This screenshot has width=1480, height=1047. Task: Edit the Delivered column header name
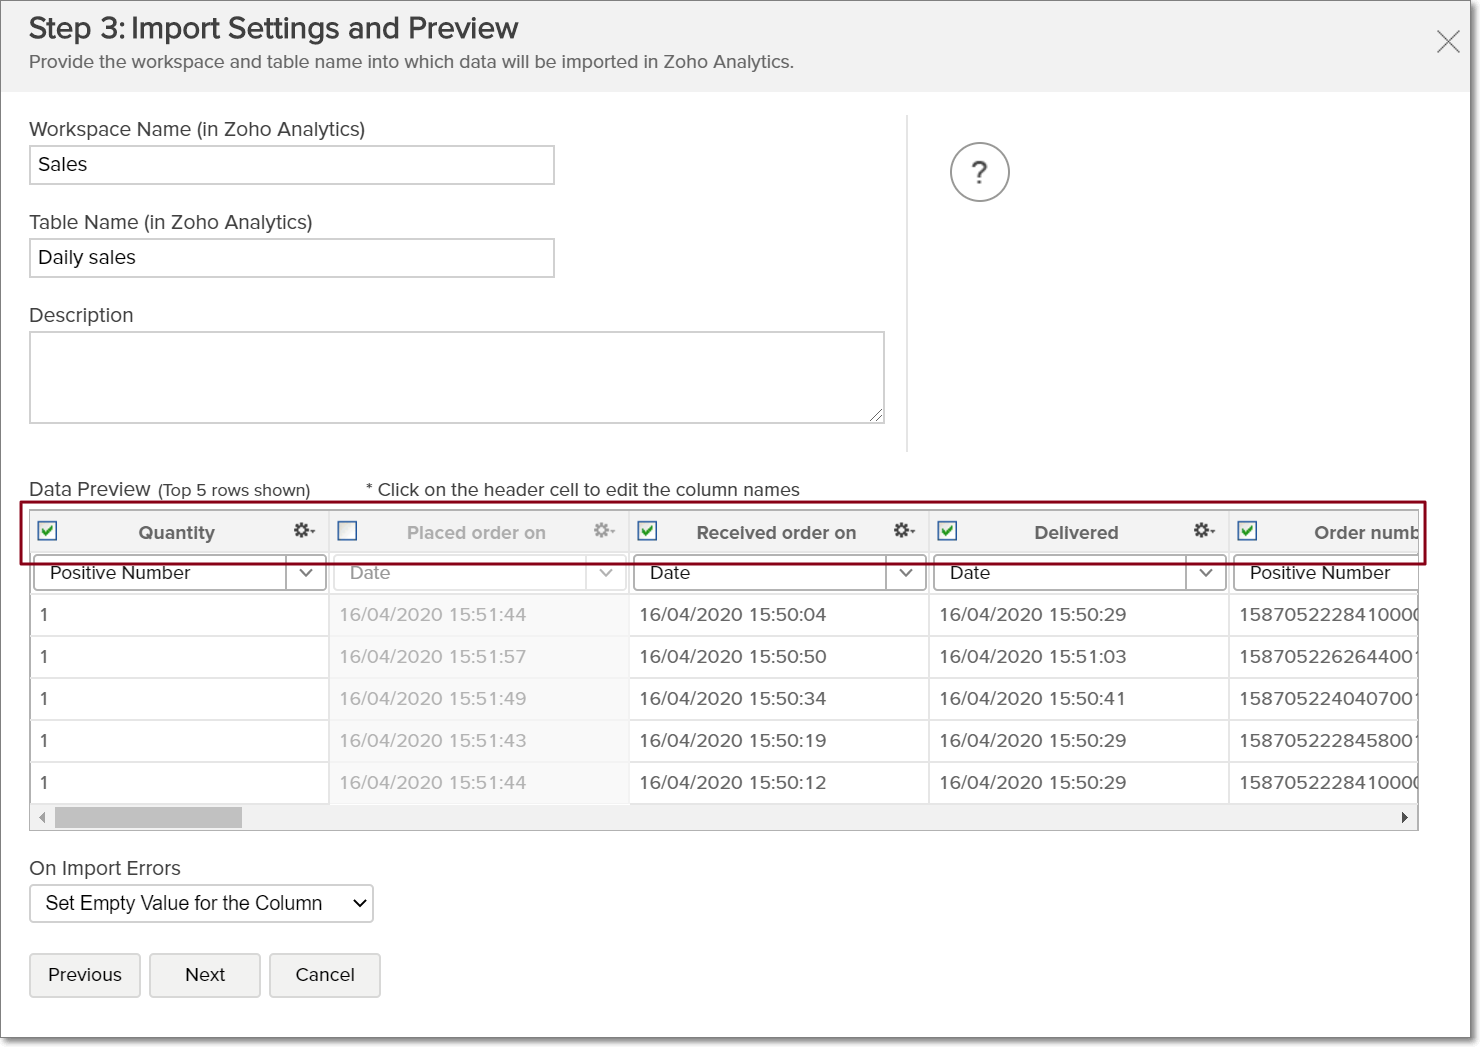click(1076, 532)
